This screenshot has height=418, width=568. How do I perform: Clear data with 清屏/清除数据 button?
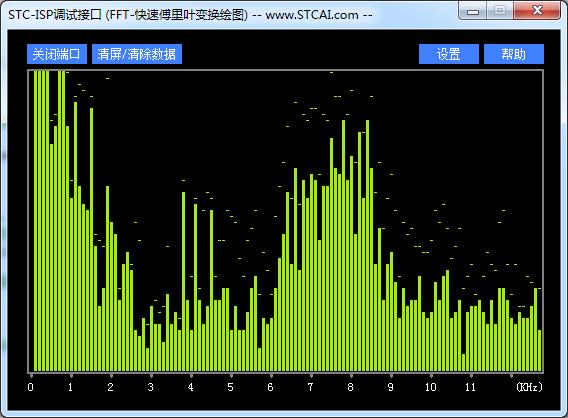coord(137,54)
